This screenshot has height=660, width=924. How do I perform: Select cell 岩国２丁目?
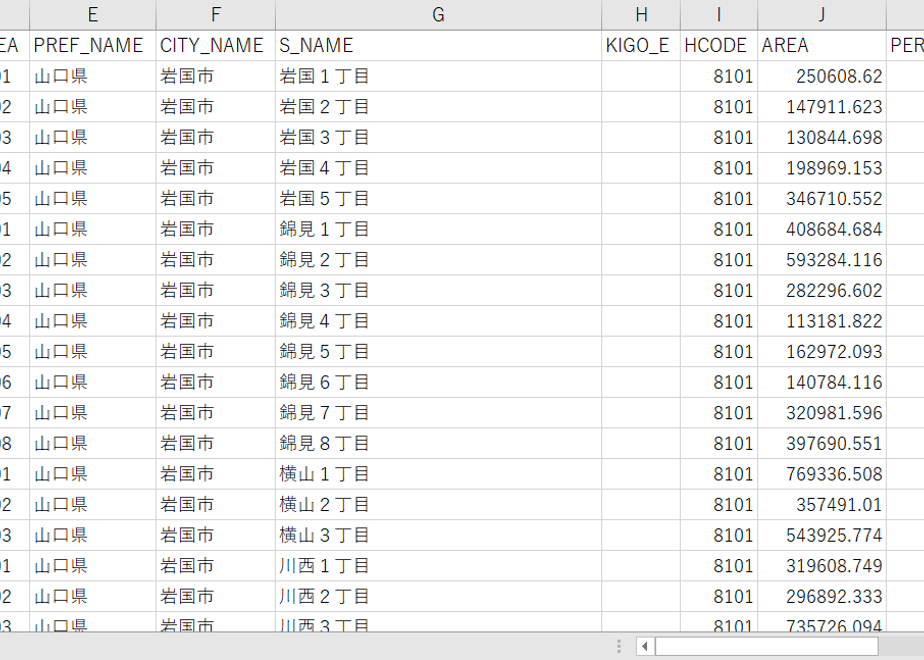tap(438, 107)
